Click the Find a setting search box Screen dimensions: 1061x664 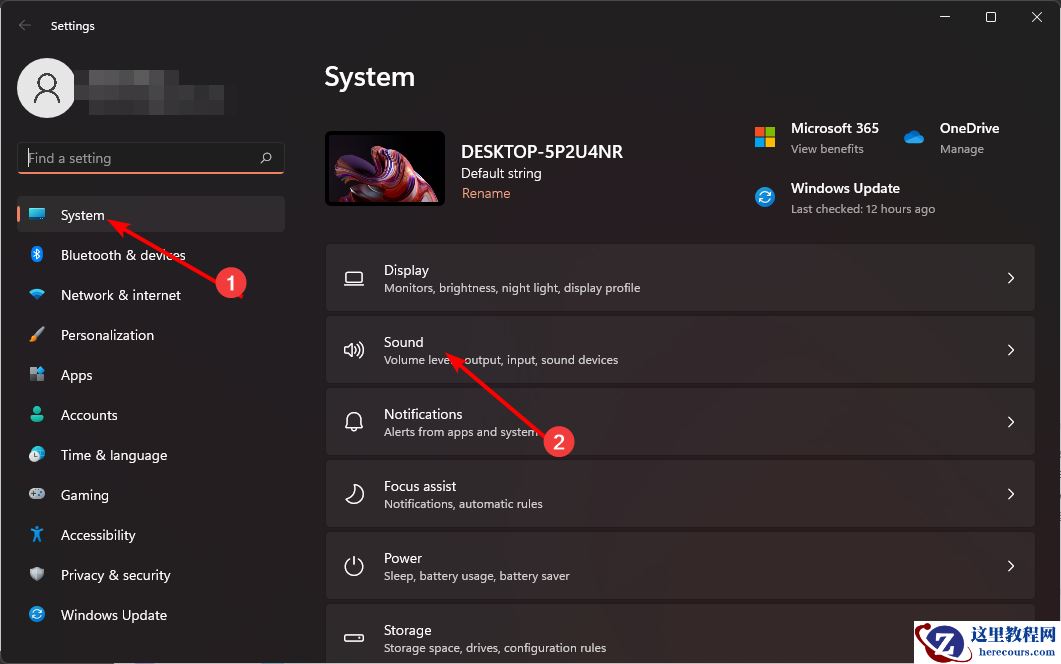(x=150, y=158)
